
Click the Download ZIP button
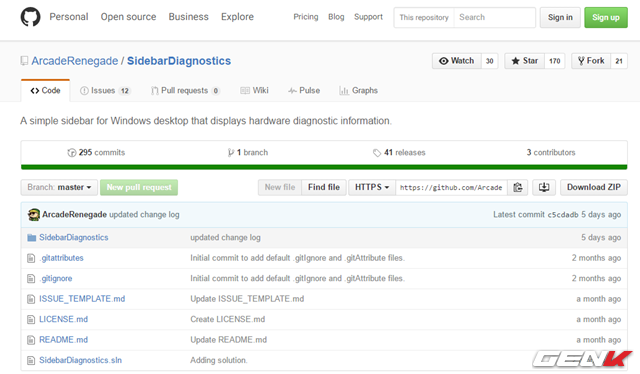pyautogui.click(x=593, y=187)
